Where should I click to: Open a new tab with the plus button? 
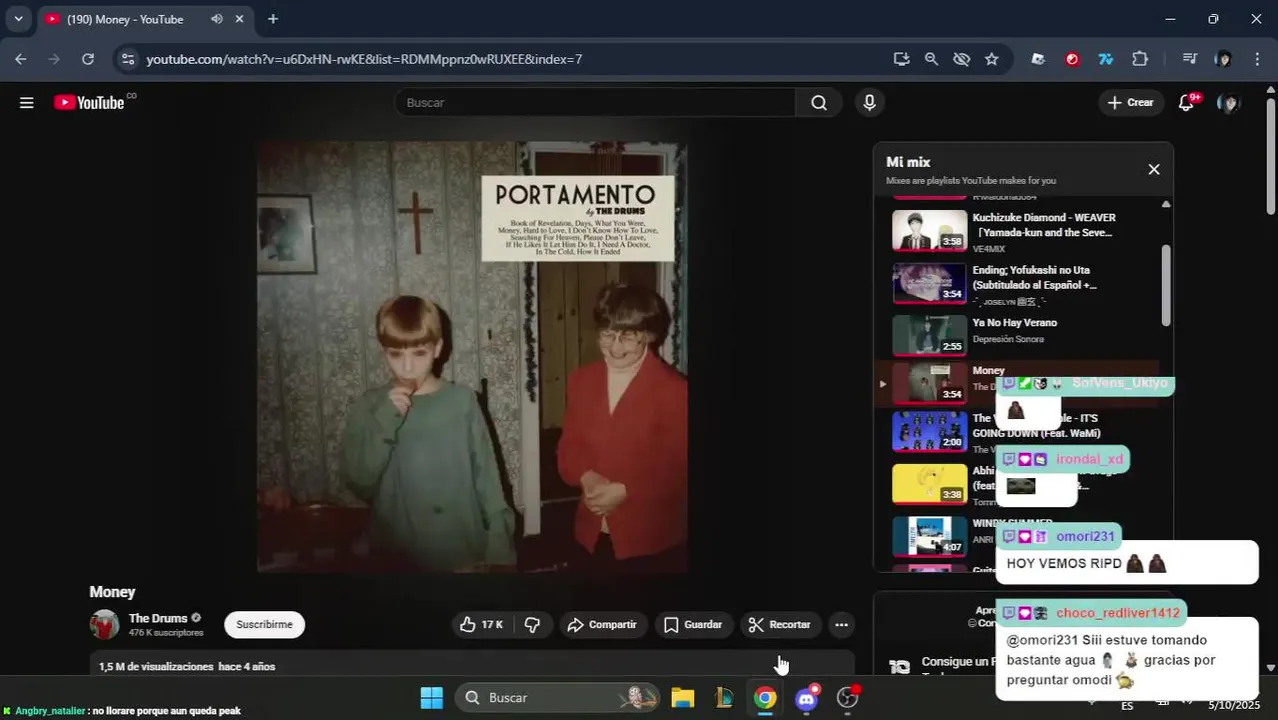point(273,19)
